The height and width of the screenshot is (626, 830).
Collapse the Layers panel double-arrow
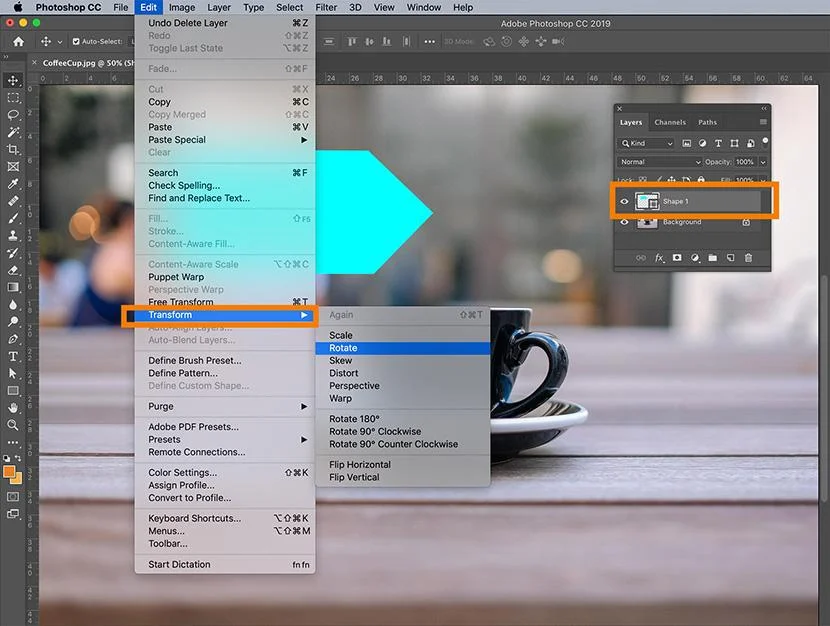764,108
